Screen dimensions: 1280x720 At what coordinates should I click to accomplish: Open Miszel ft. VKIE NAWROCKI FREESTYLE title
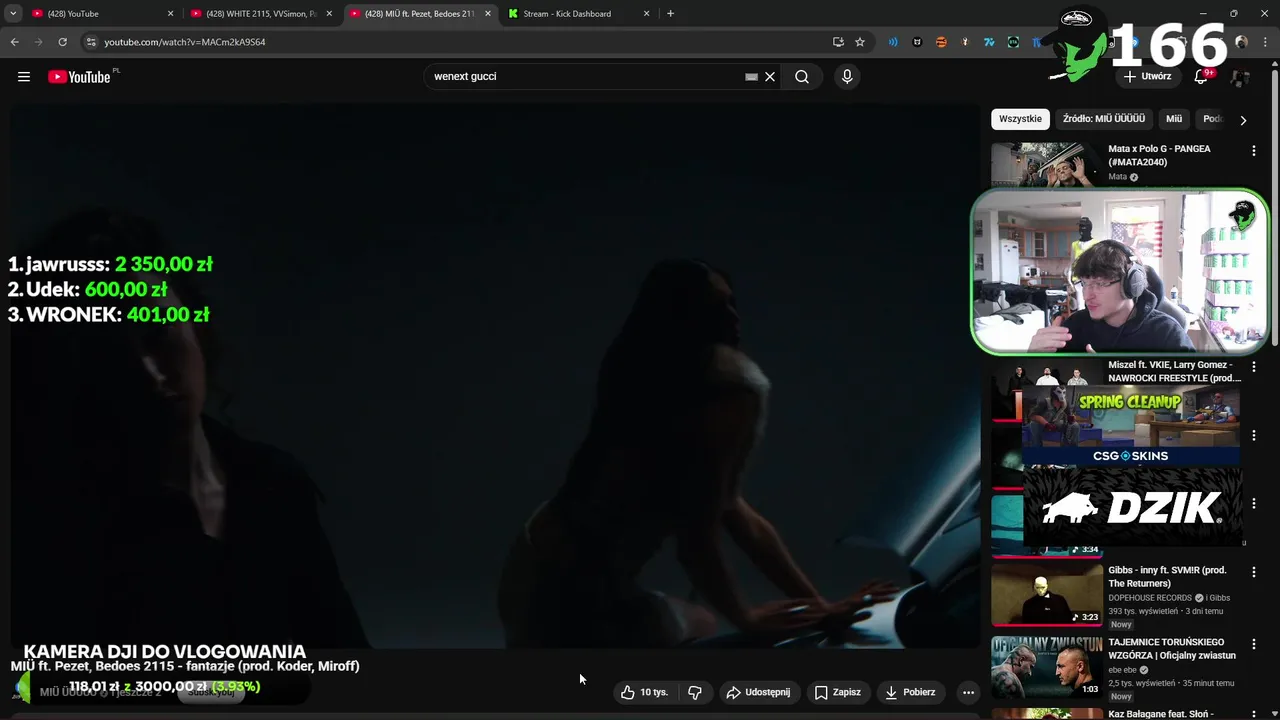[x=1174, y=371]
